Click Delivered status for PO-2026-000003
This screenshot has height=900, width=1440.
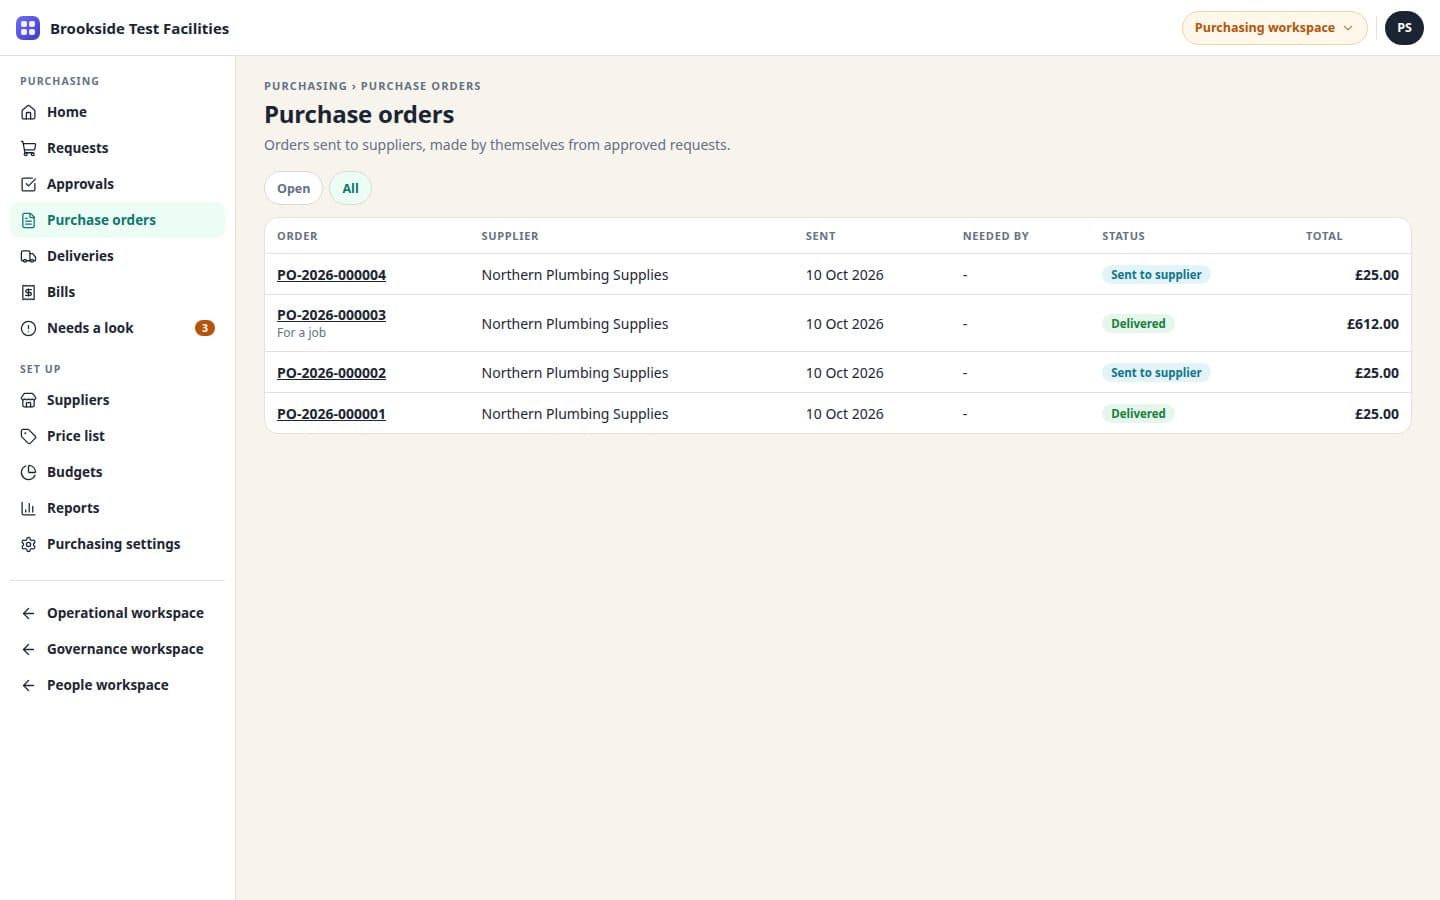(x=1138, y=324)
